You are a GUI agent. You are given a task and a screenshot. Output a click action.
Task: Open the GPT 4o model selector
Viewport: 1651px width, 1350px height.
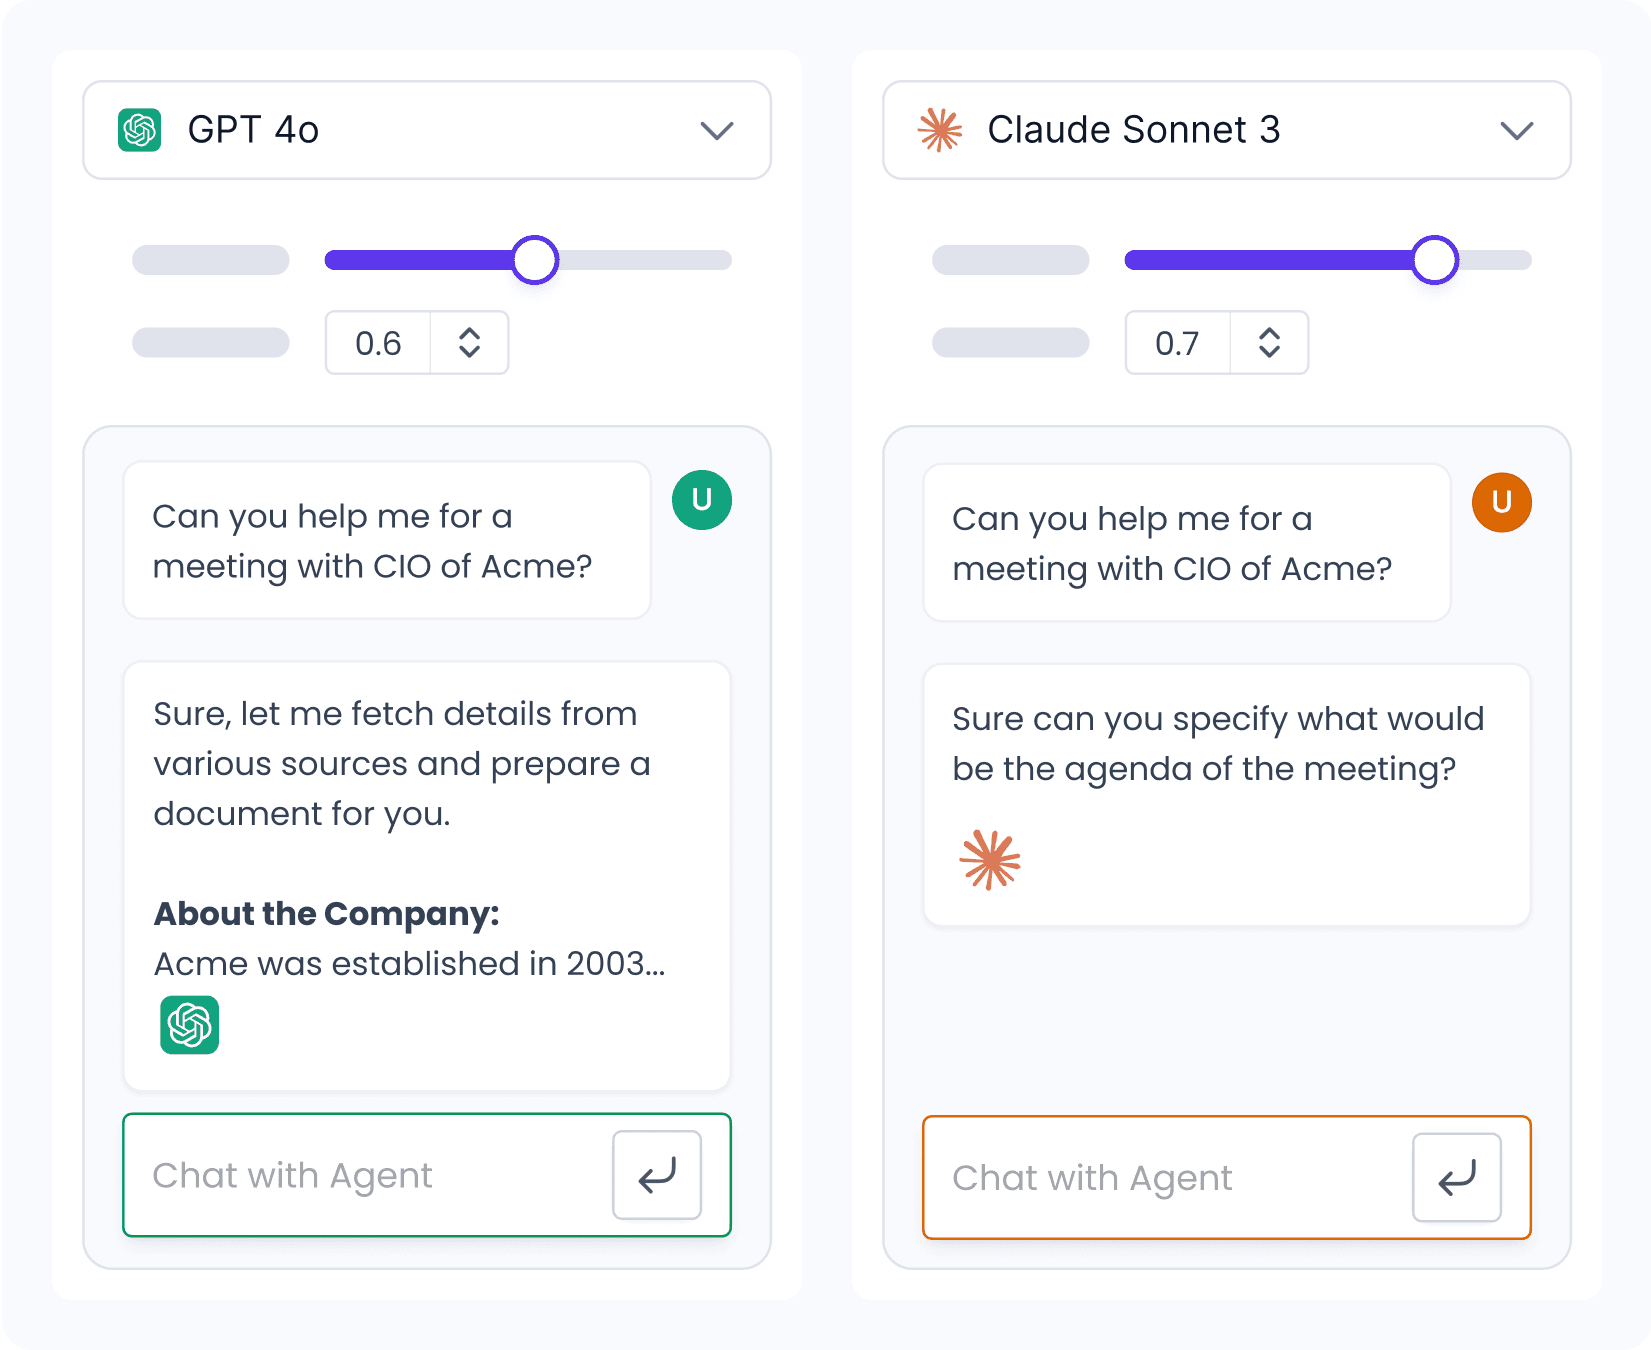(x=427, y=130)
